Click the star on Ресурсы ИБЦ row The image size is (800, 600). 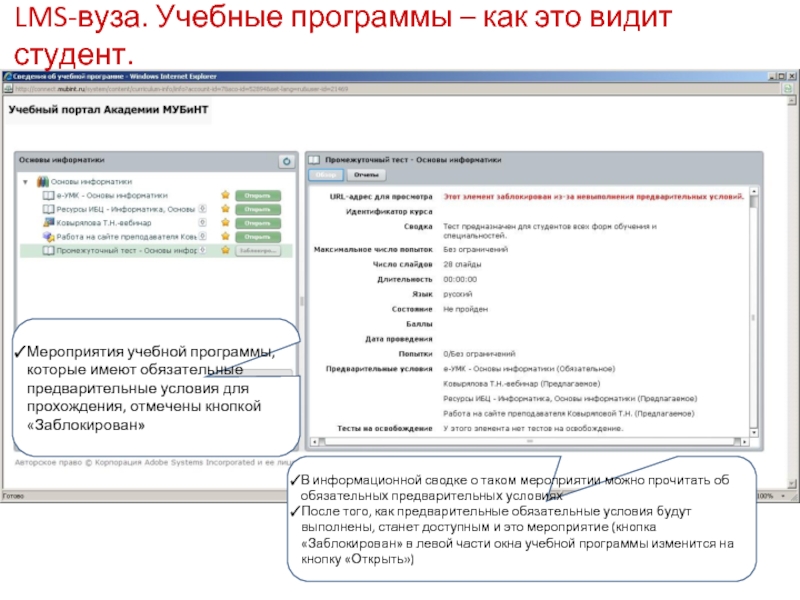226,209
